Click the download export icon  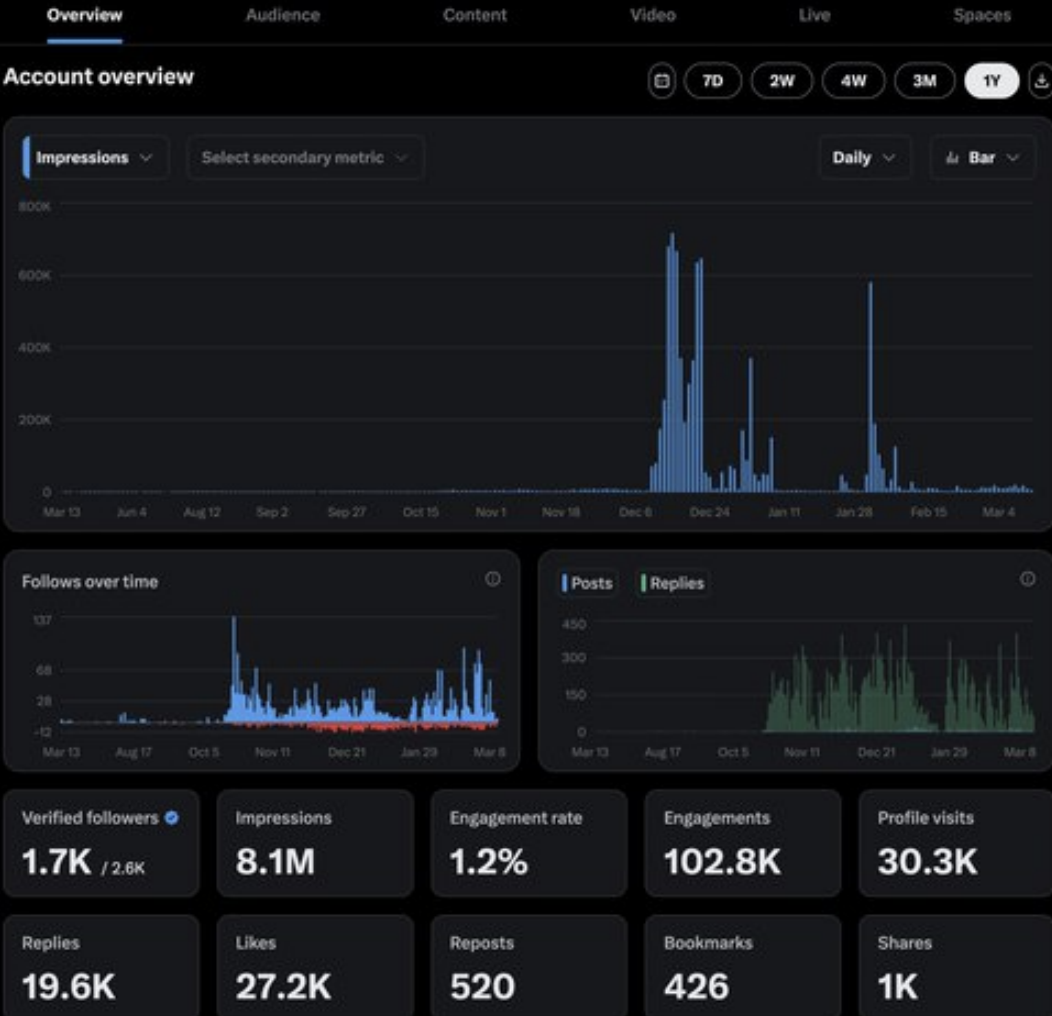1041,81
